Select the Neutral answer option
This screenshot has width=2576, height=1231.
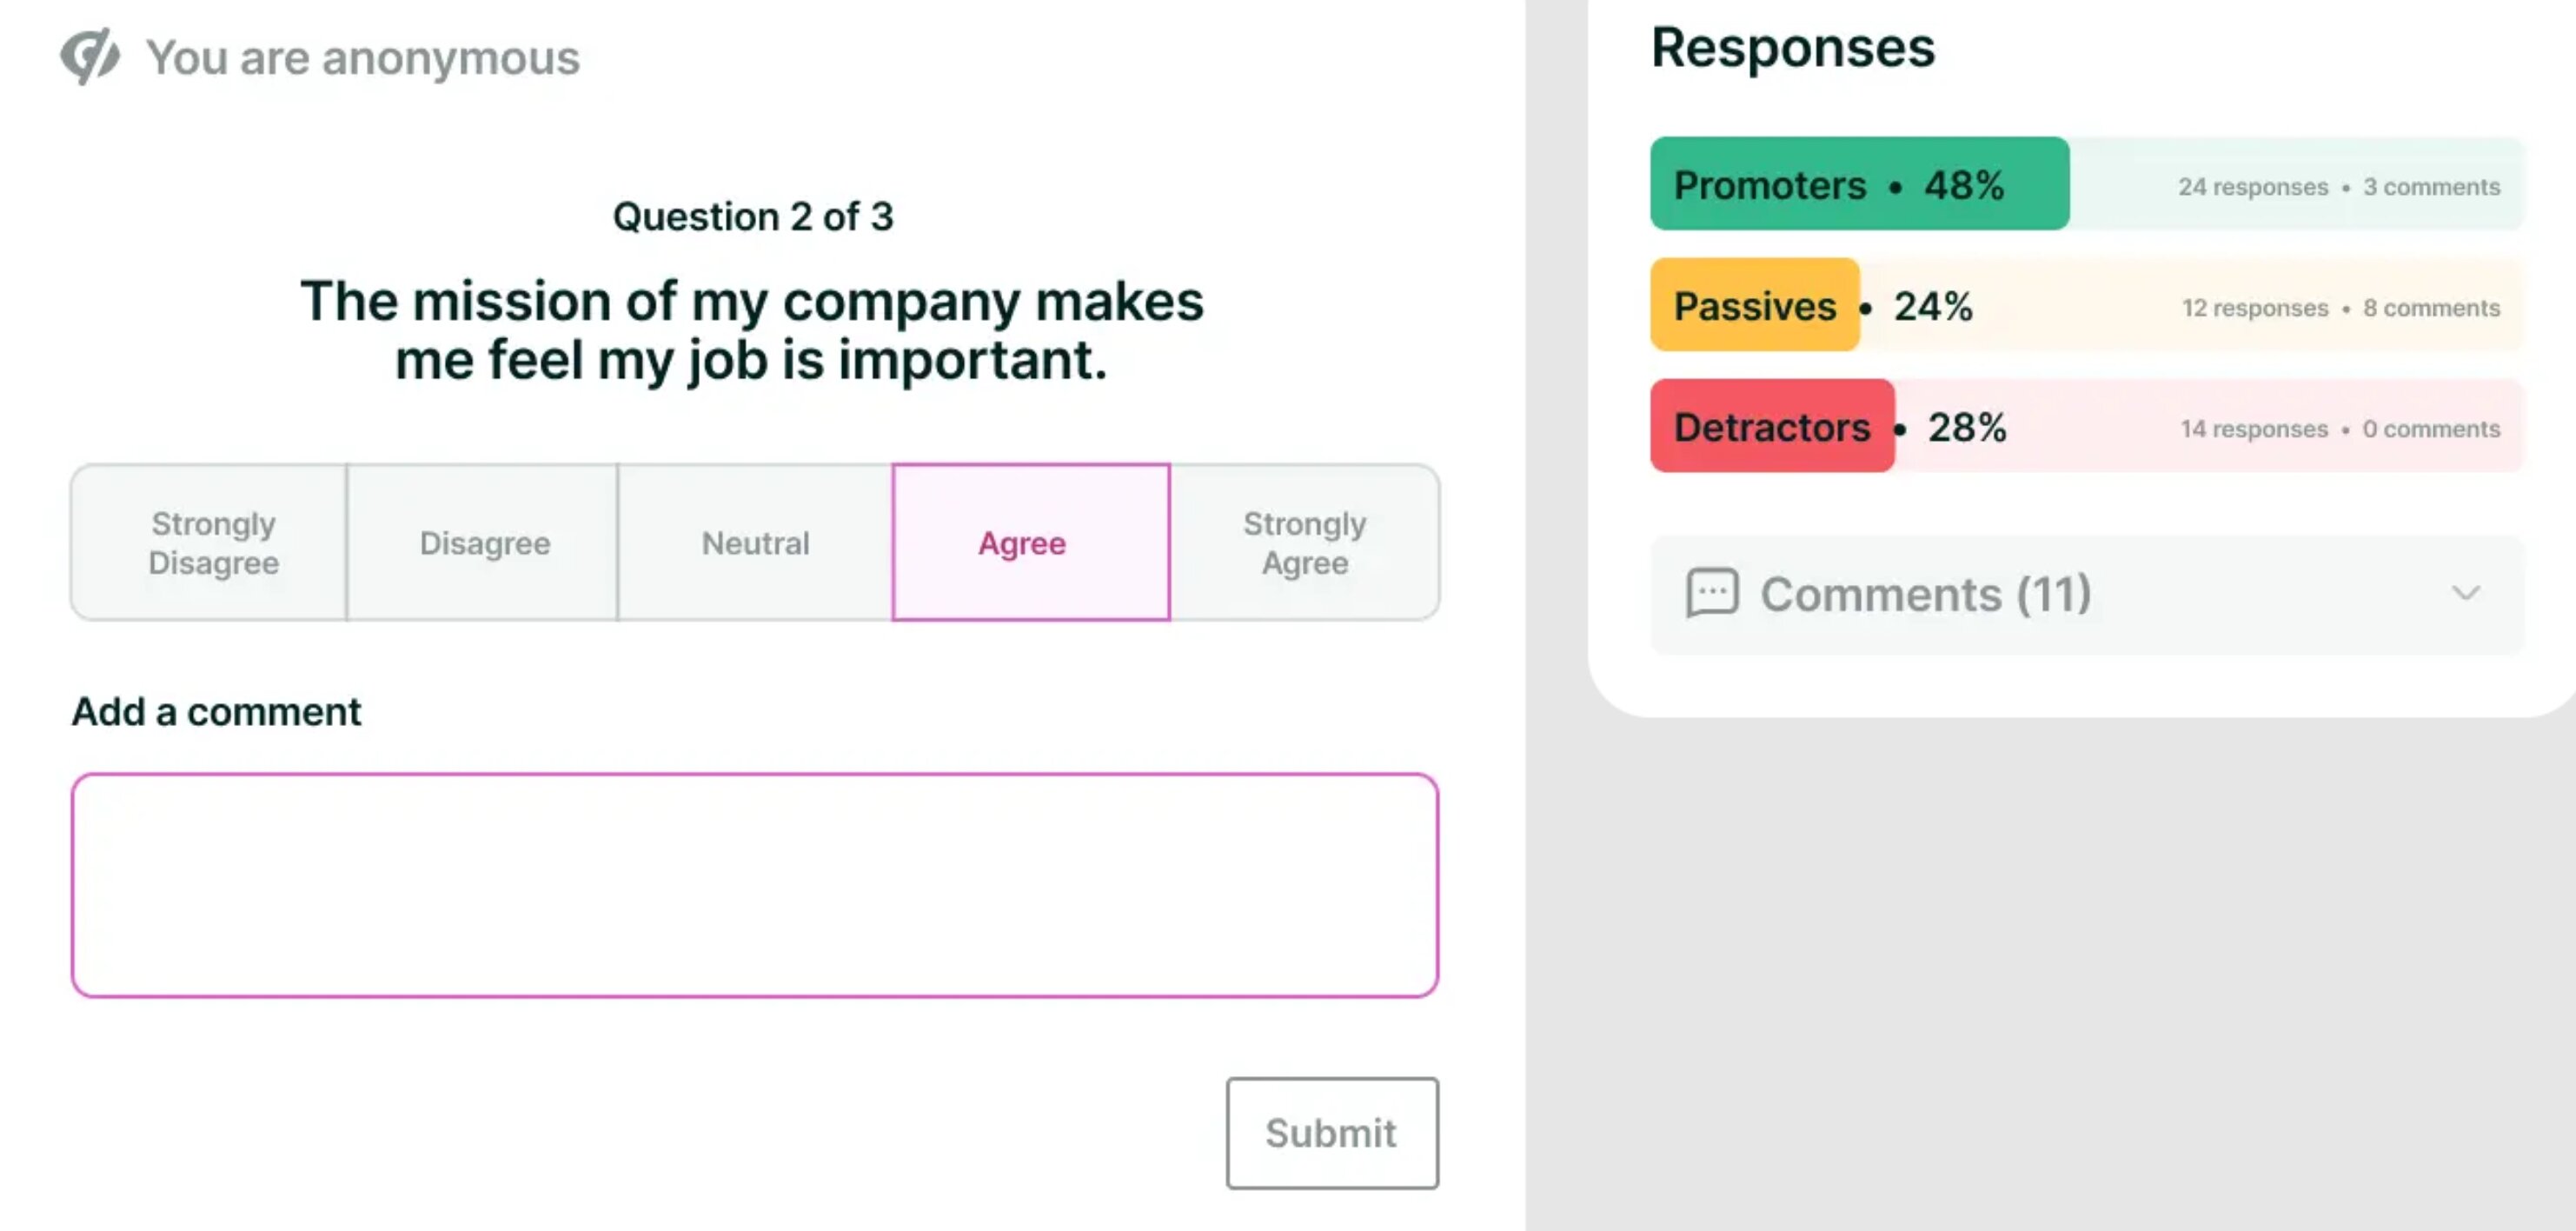coord(755,543)
